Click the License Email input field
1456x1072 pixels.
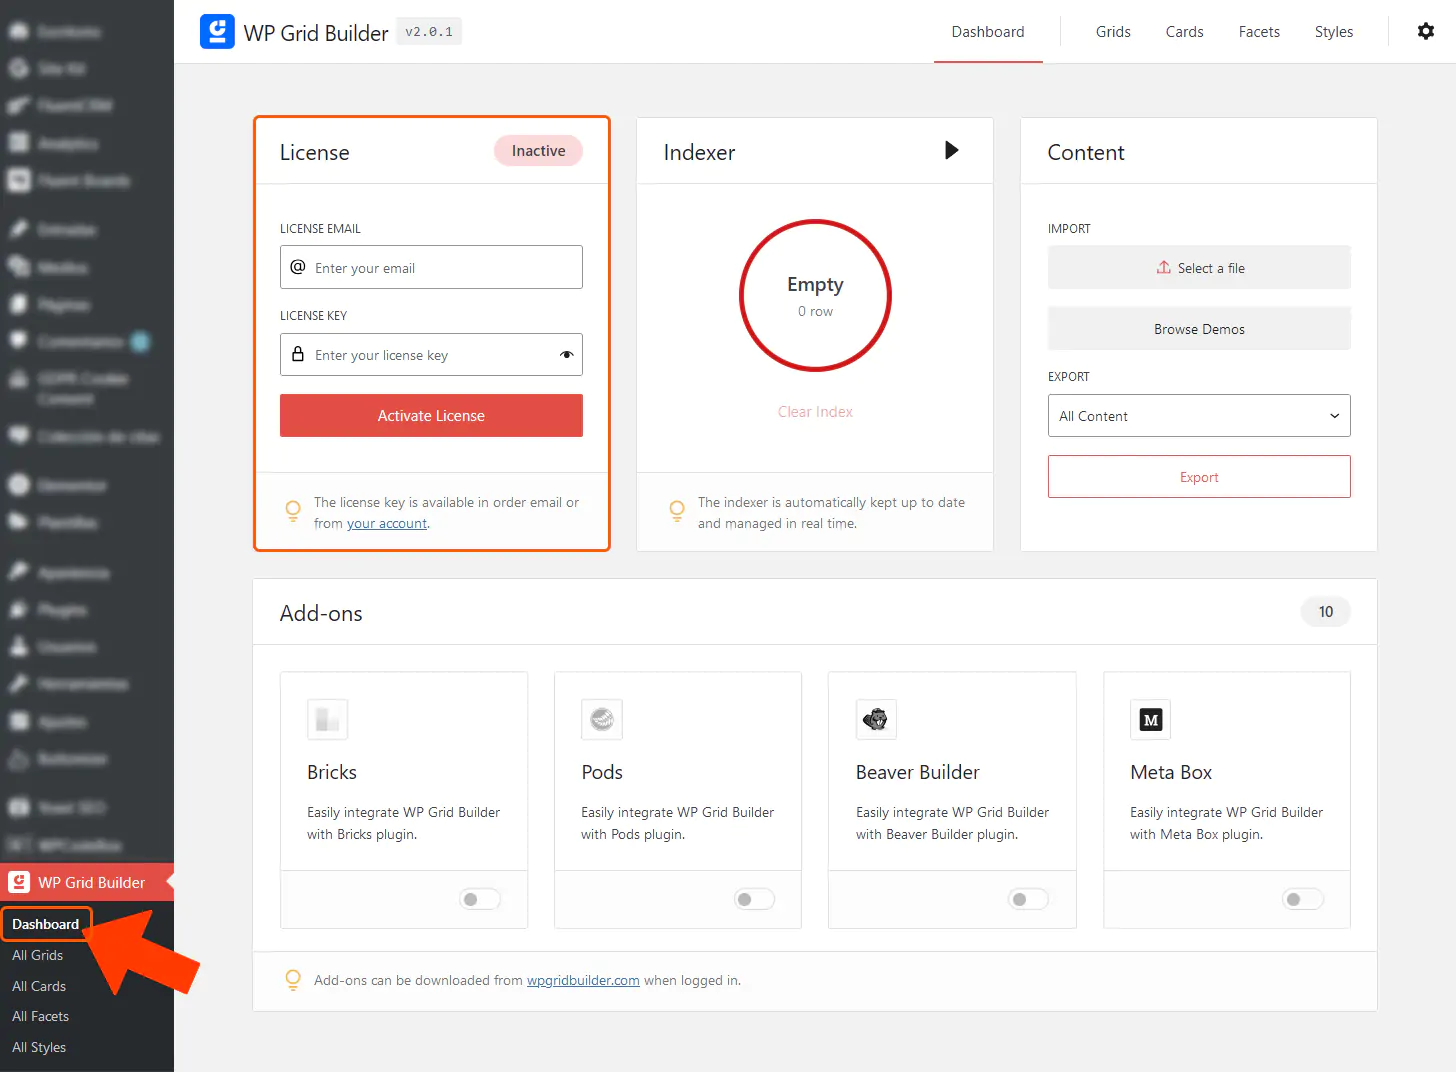431,267
